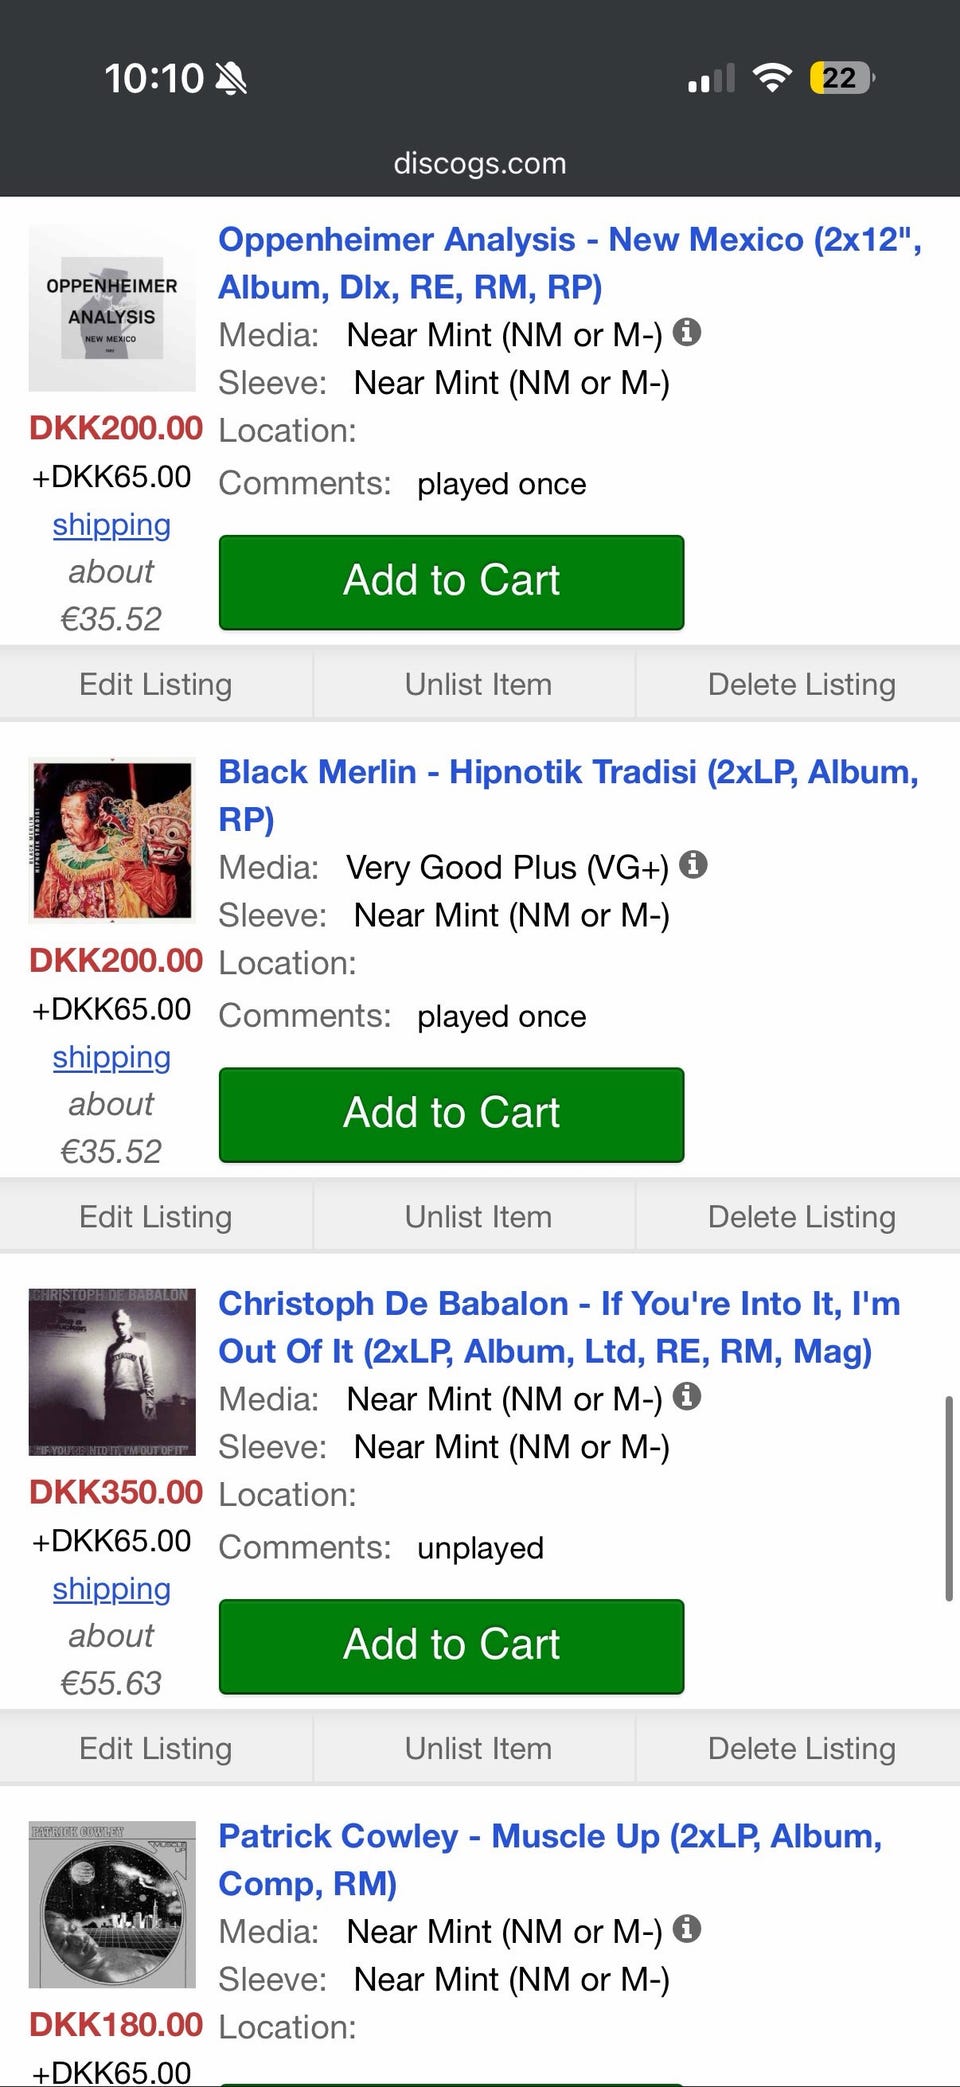Screen dimensions: 960x2087
Task: Open Oppenheimer Analysis New Mexico cover thumbnail
Action: pyautogui.click(x=112, y=308)
